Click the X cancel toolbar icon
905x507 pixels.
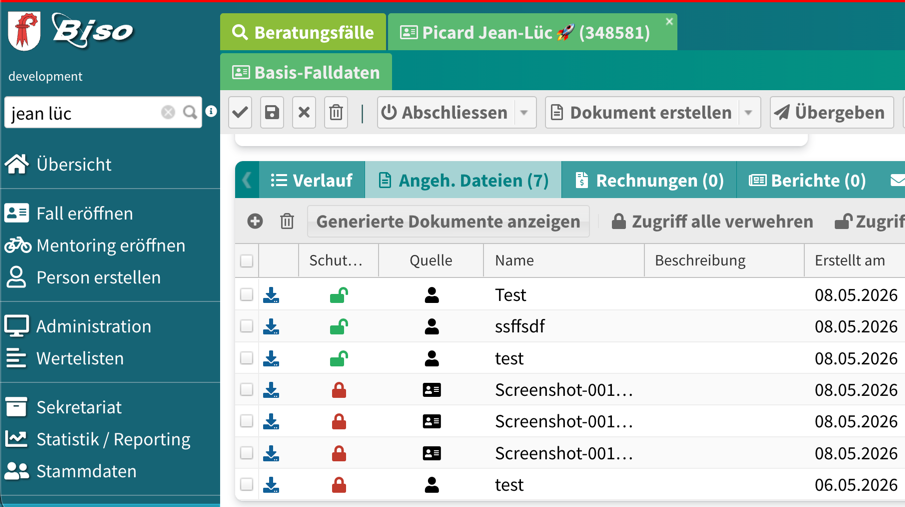[304, 112]
